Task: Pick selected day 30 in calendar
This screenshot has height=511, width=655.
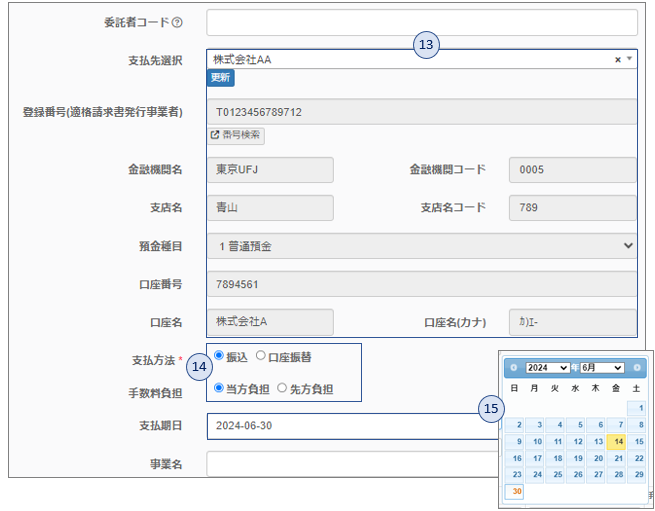Action: (514, 491)
